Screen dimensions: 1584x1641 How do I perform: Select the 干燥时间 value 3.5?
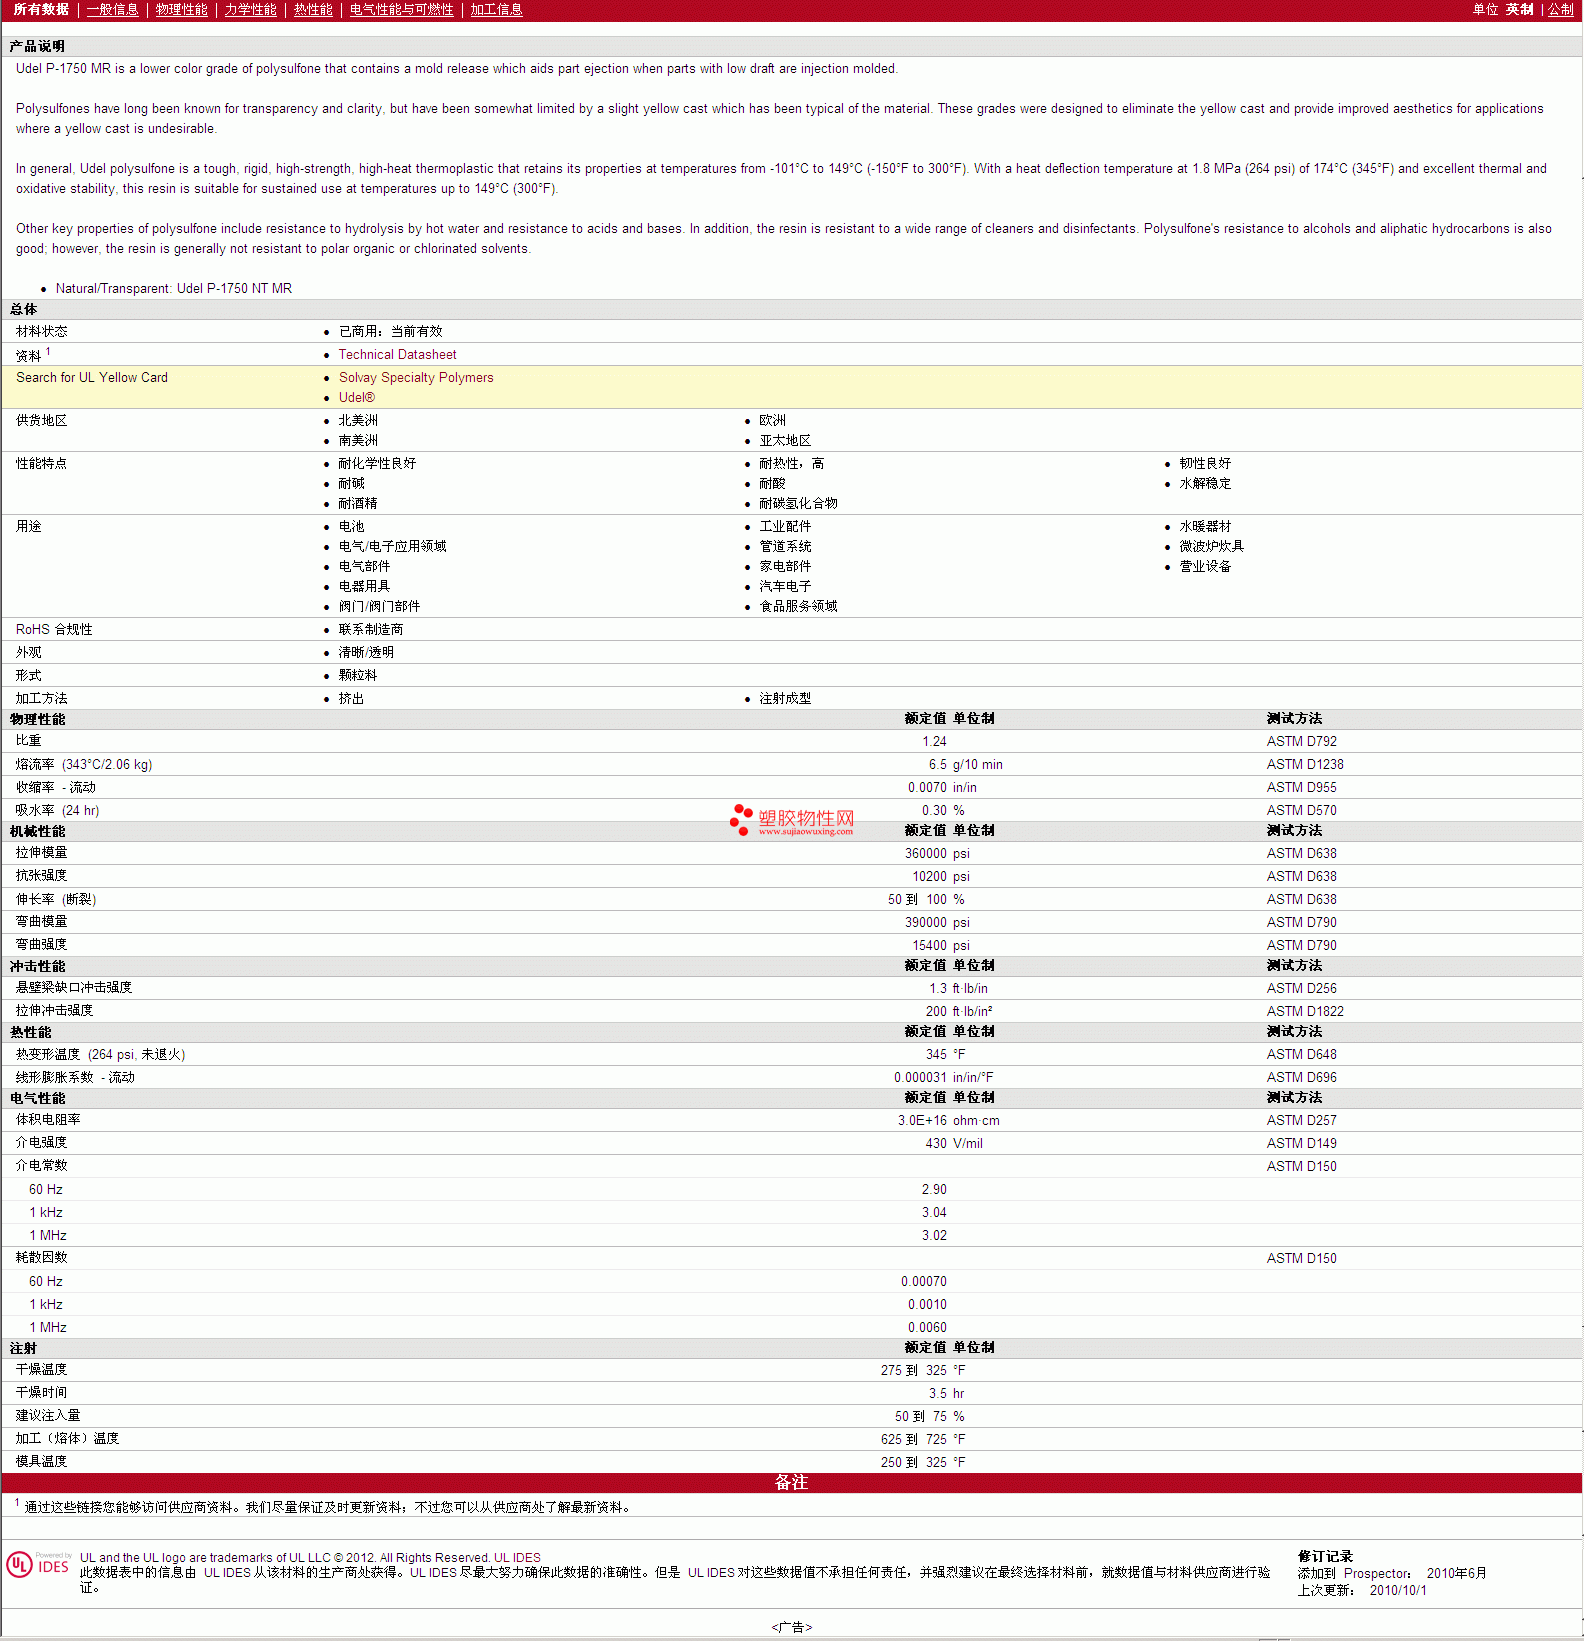pos(938,1394)
